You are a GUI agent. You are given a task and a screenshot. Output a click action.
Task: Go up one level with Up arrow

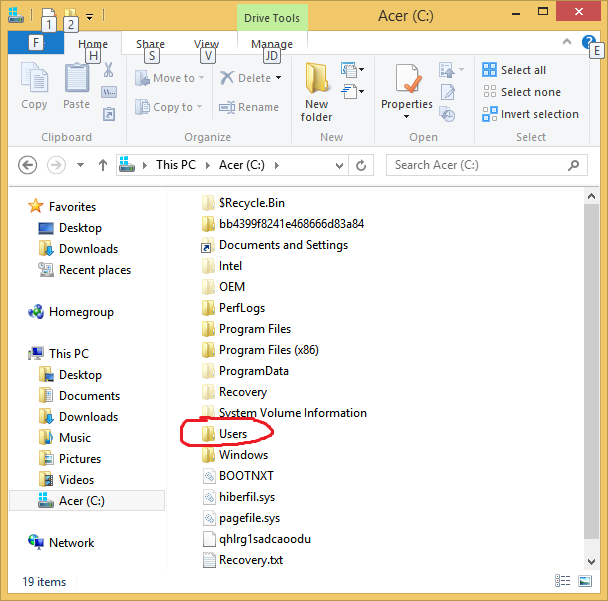click(103, 165)
